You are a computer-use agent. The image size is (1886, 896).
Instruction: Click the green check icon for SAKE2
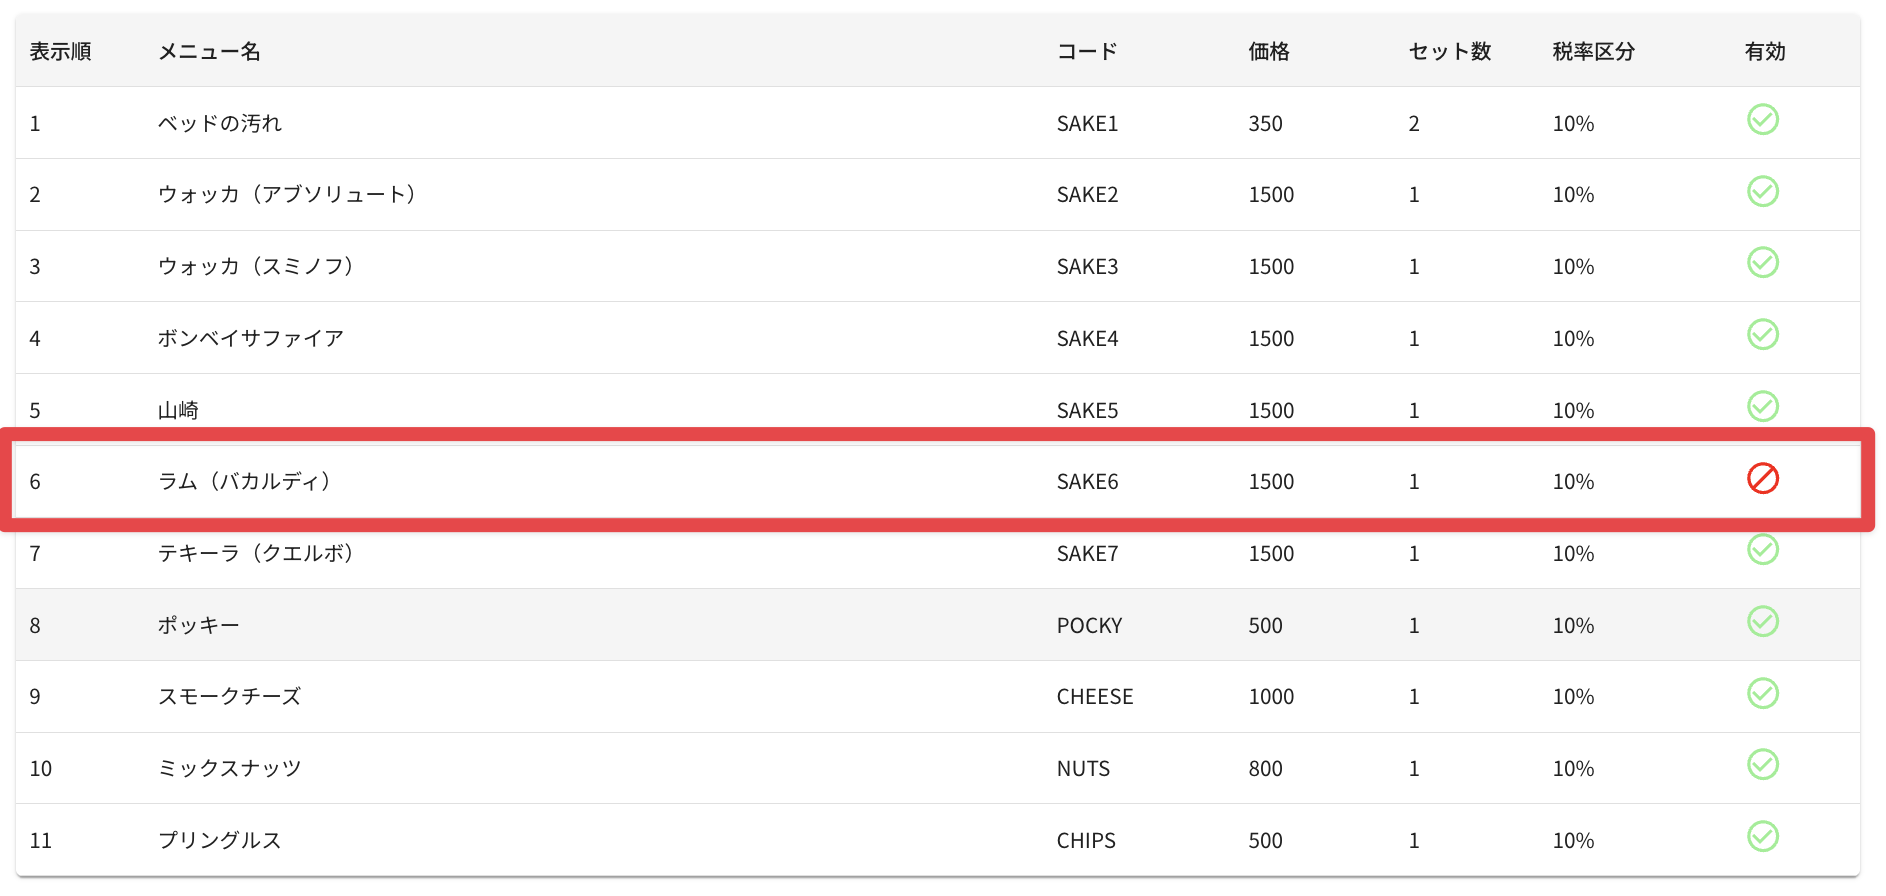click(1762, 191)
